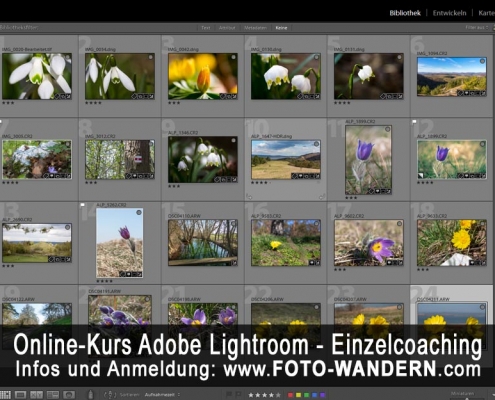Apply the purple color label
Image resolution: width=495 pixels, height=400 pixels.
click(x=322, y=395)
